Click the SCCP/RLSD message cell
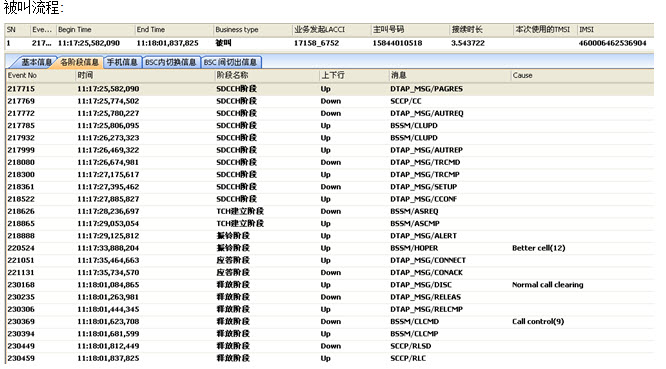This screenshot has height=369, width=666. point(411,346)
